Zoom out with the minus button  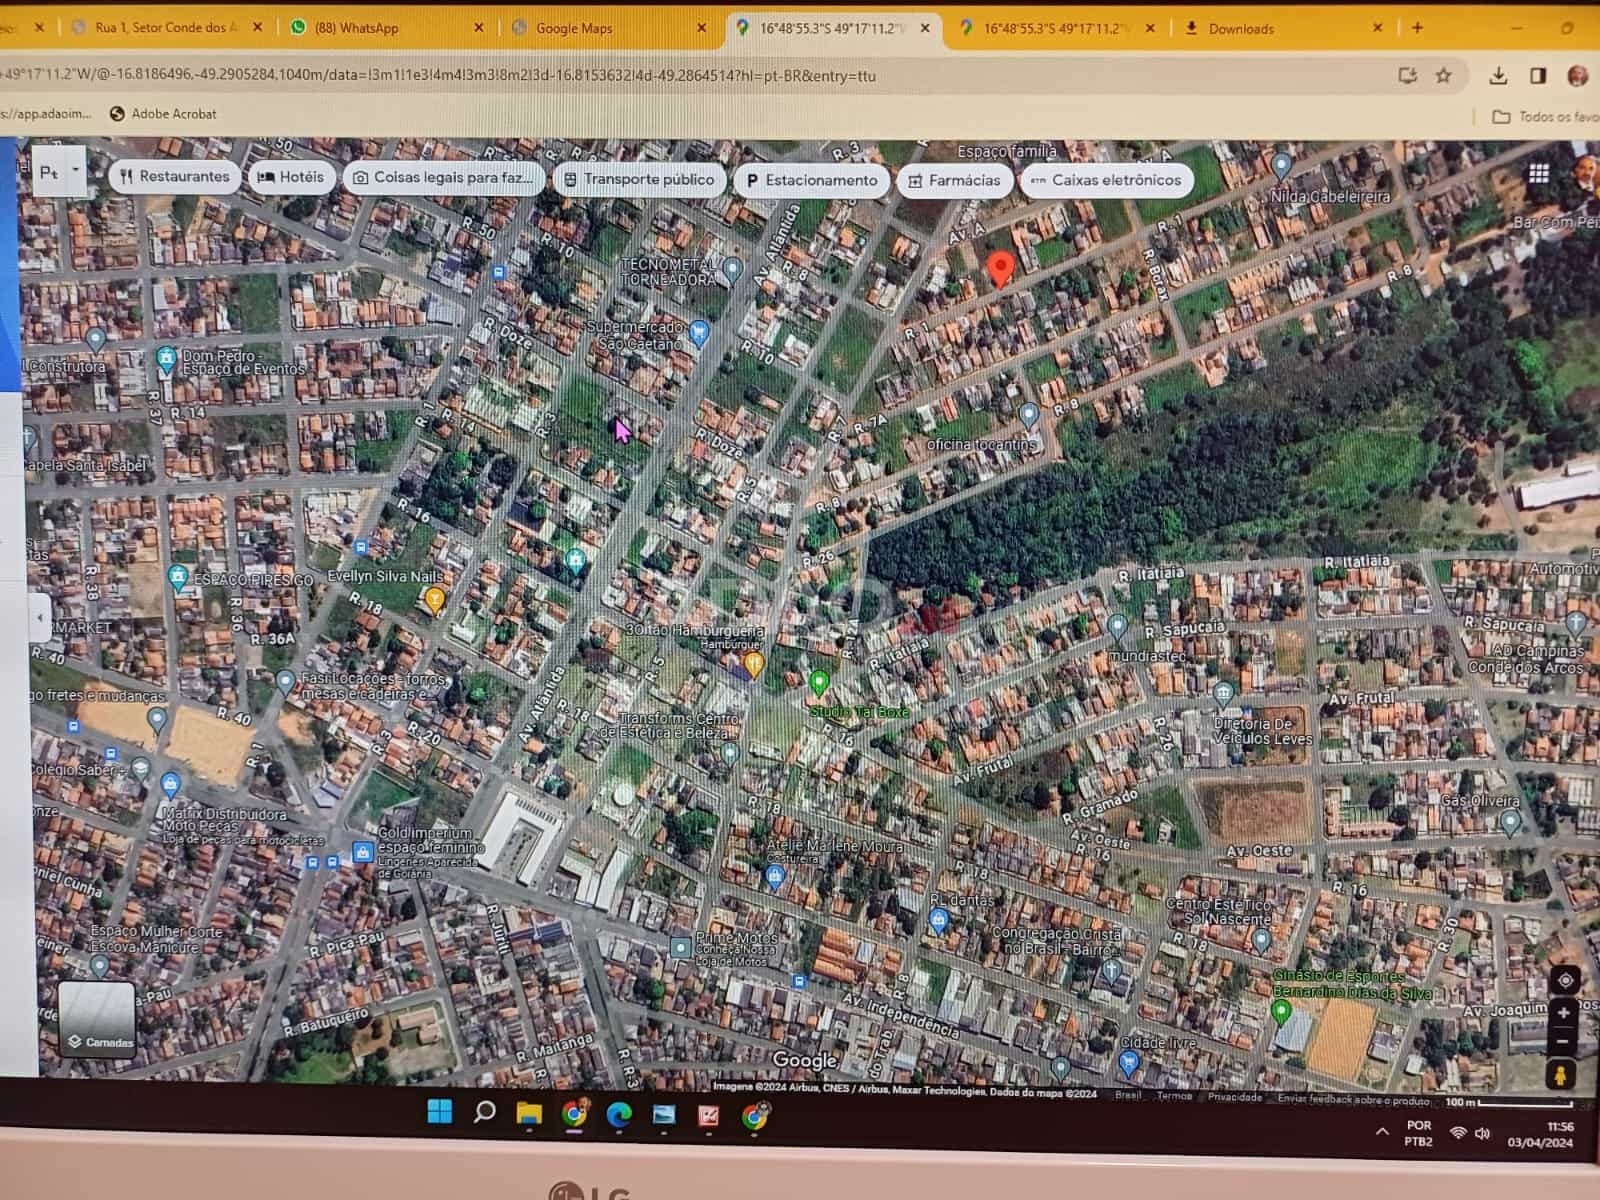coord(1563,1042)
